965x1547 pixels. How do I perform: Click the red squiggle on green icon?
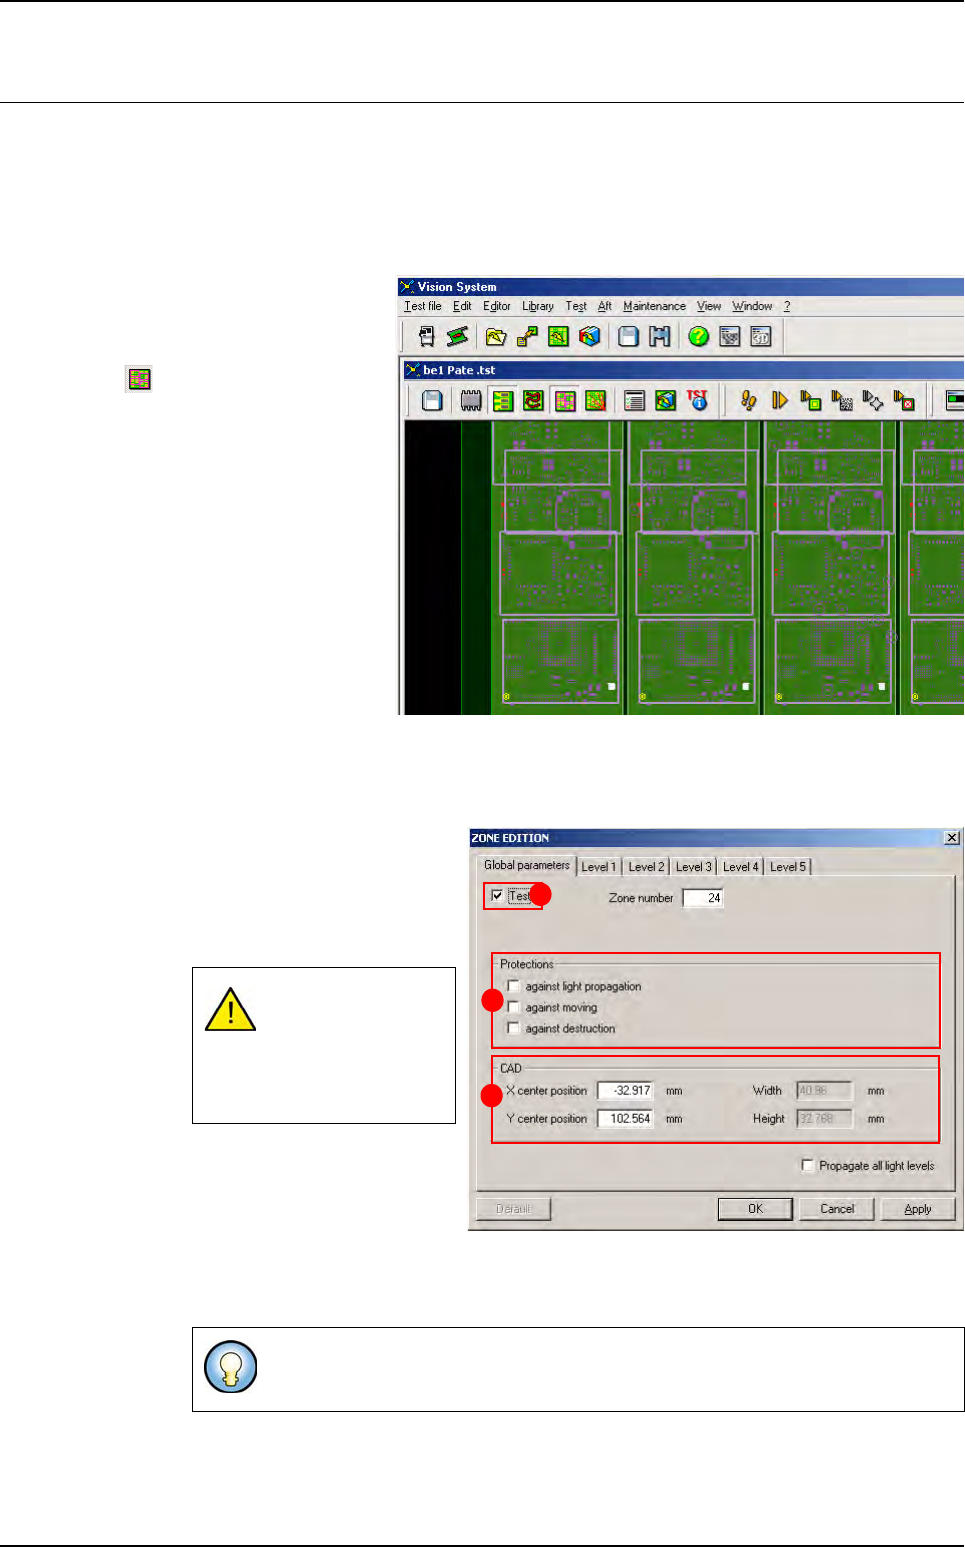(x=533, y=401)
